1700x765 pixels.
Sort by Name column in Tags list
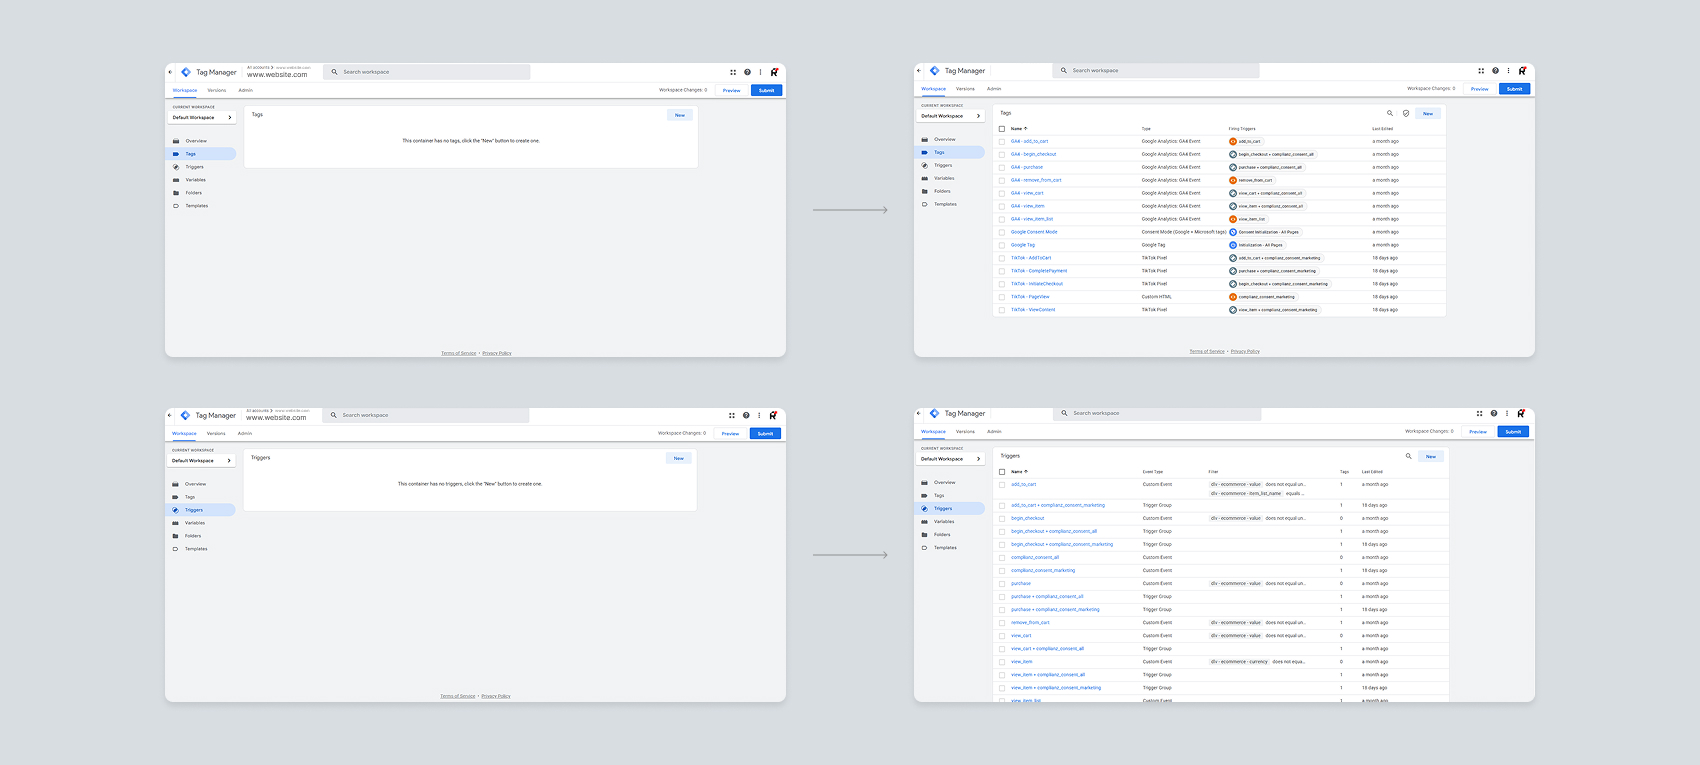click(x=1018, y=128)
